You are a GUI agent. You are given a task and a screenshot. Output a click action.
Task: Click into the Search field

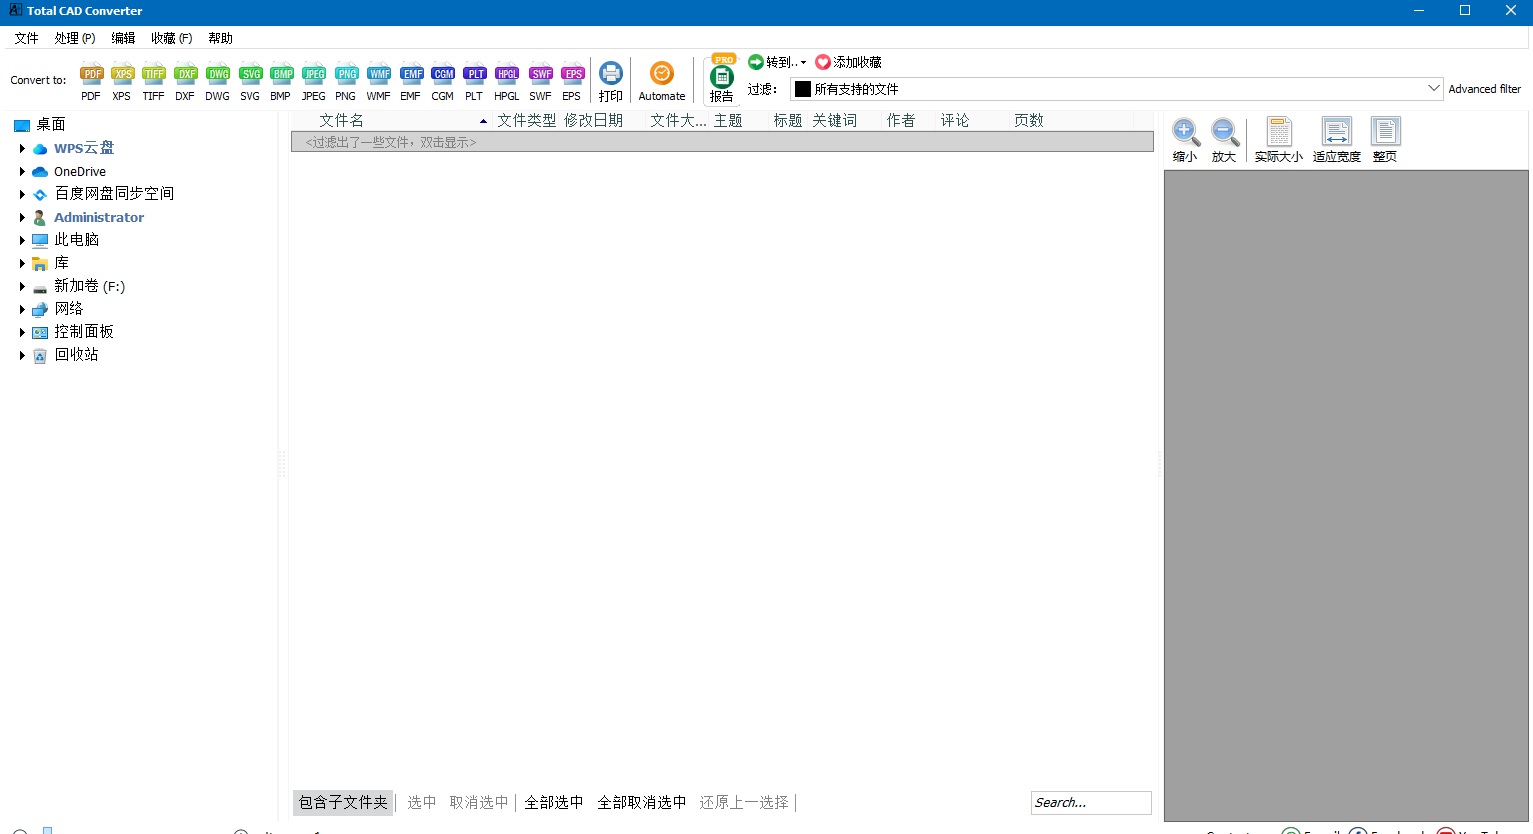pos(1091,803)
